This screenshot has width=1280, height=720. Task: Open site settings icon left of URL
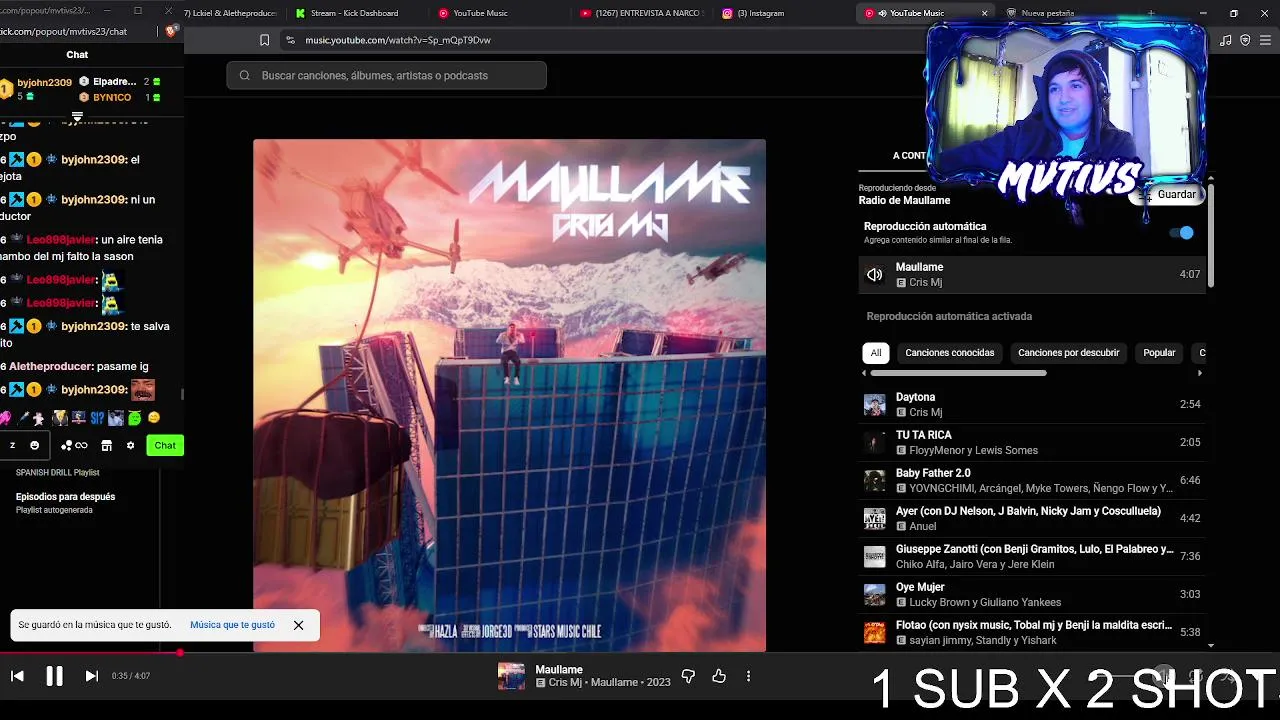point(290,40)
